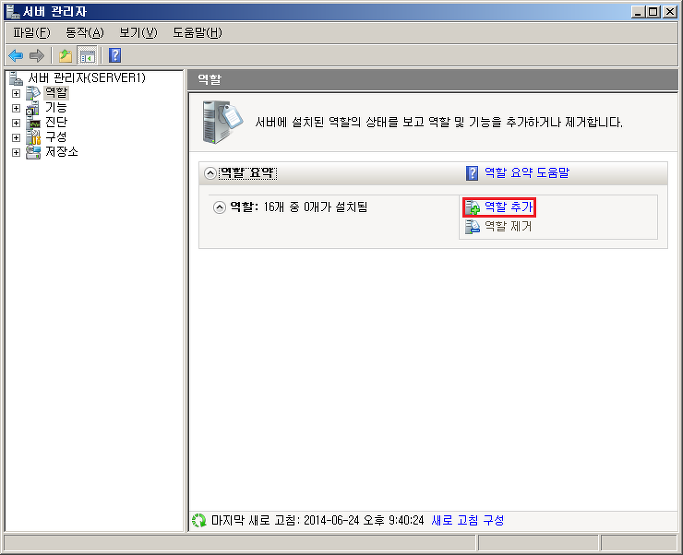Open the 보기(V) menu

click(138, 33)
